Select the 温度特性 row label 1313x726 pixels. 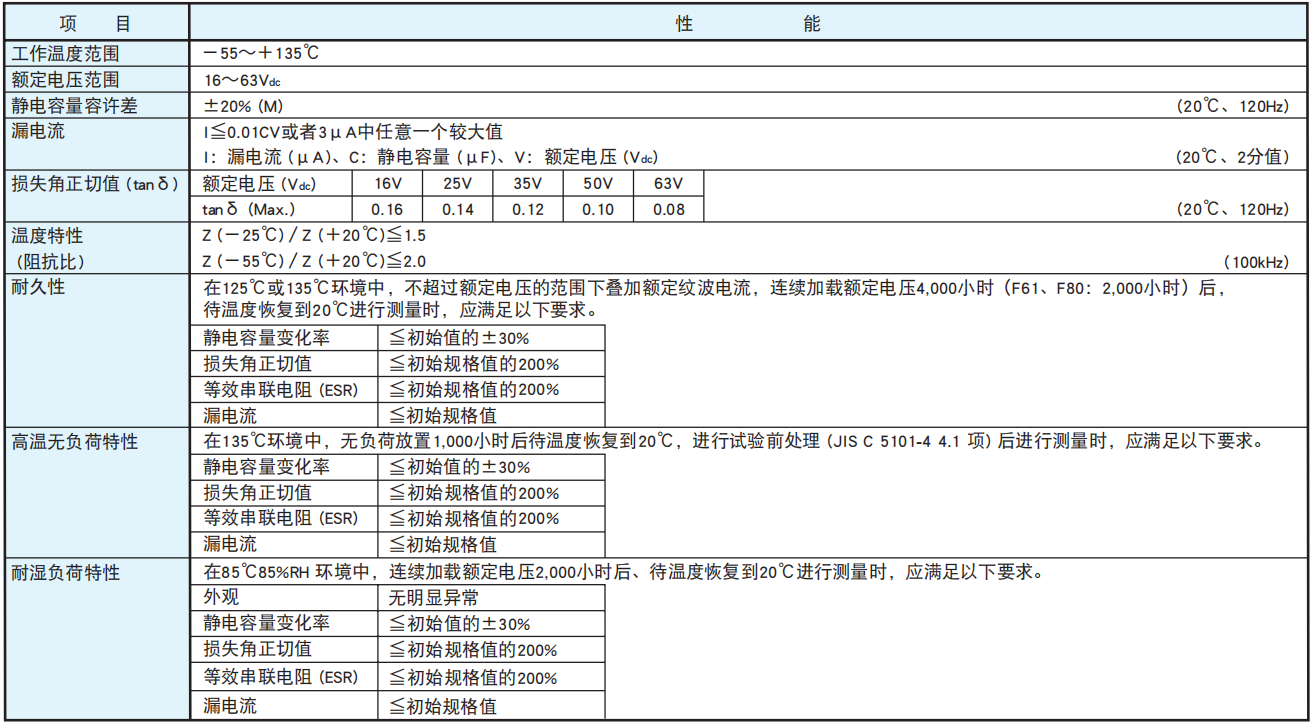tap(47, 236)
